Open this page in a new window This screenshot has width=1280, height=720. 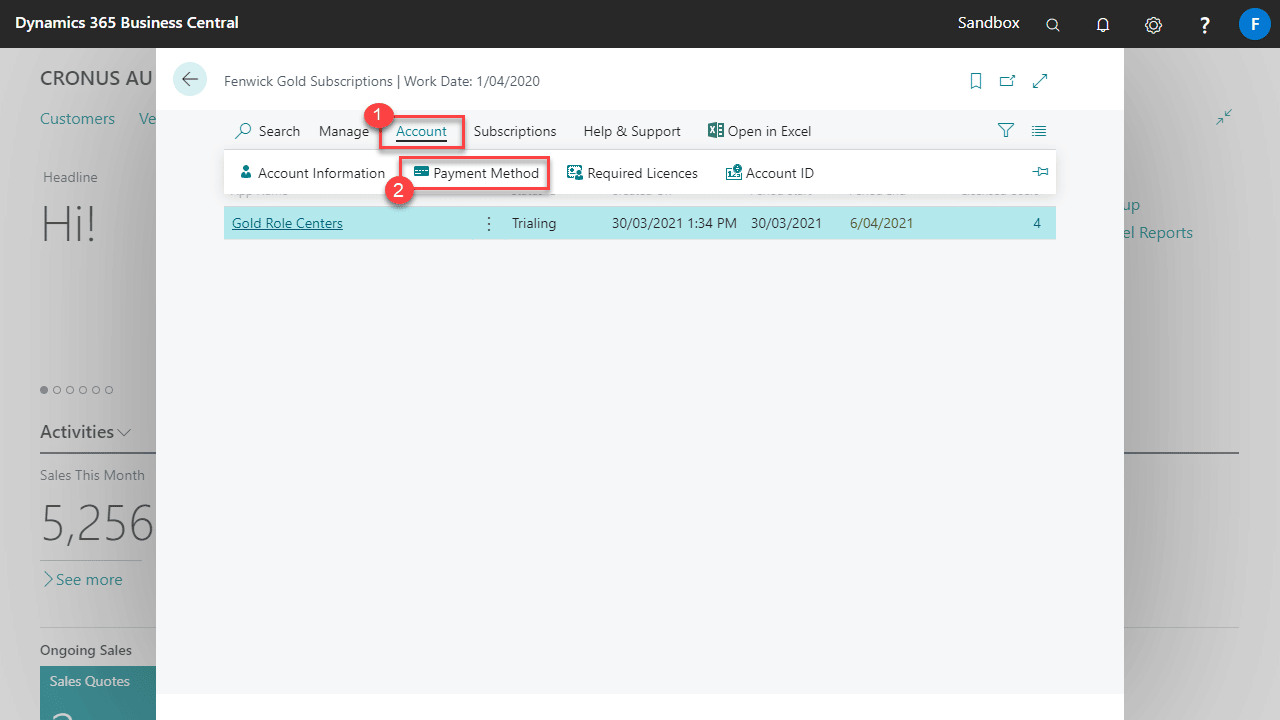pos(1008,81)
